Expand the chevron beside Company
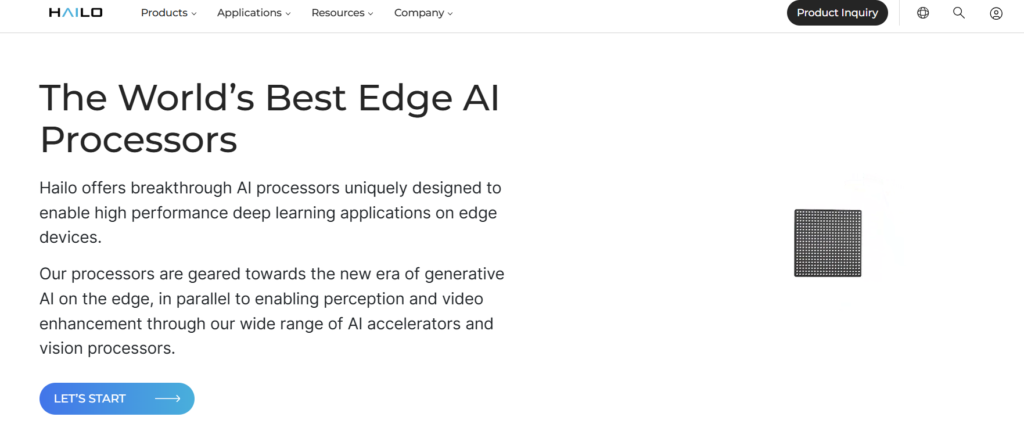 [x=450, y=14]
